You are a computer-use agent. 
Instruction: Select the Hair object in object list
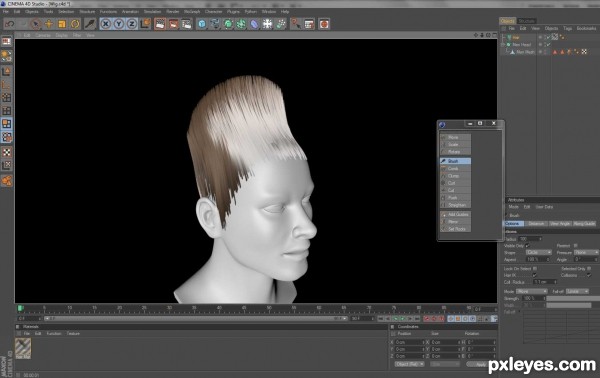(x=516, y=37)
